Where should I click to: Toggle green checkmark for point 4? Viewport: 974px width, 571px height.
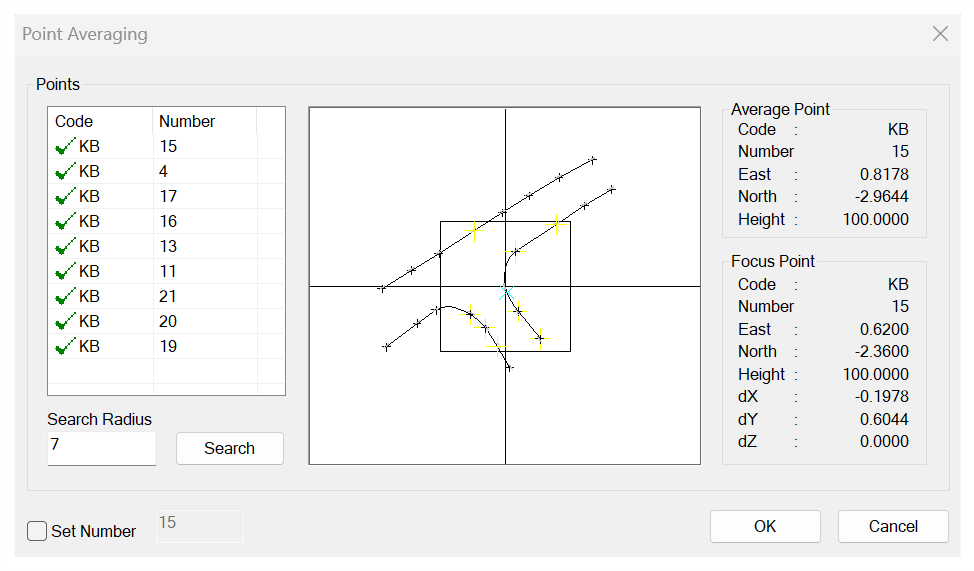pyautogui.click(x=65, y=172)
